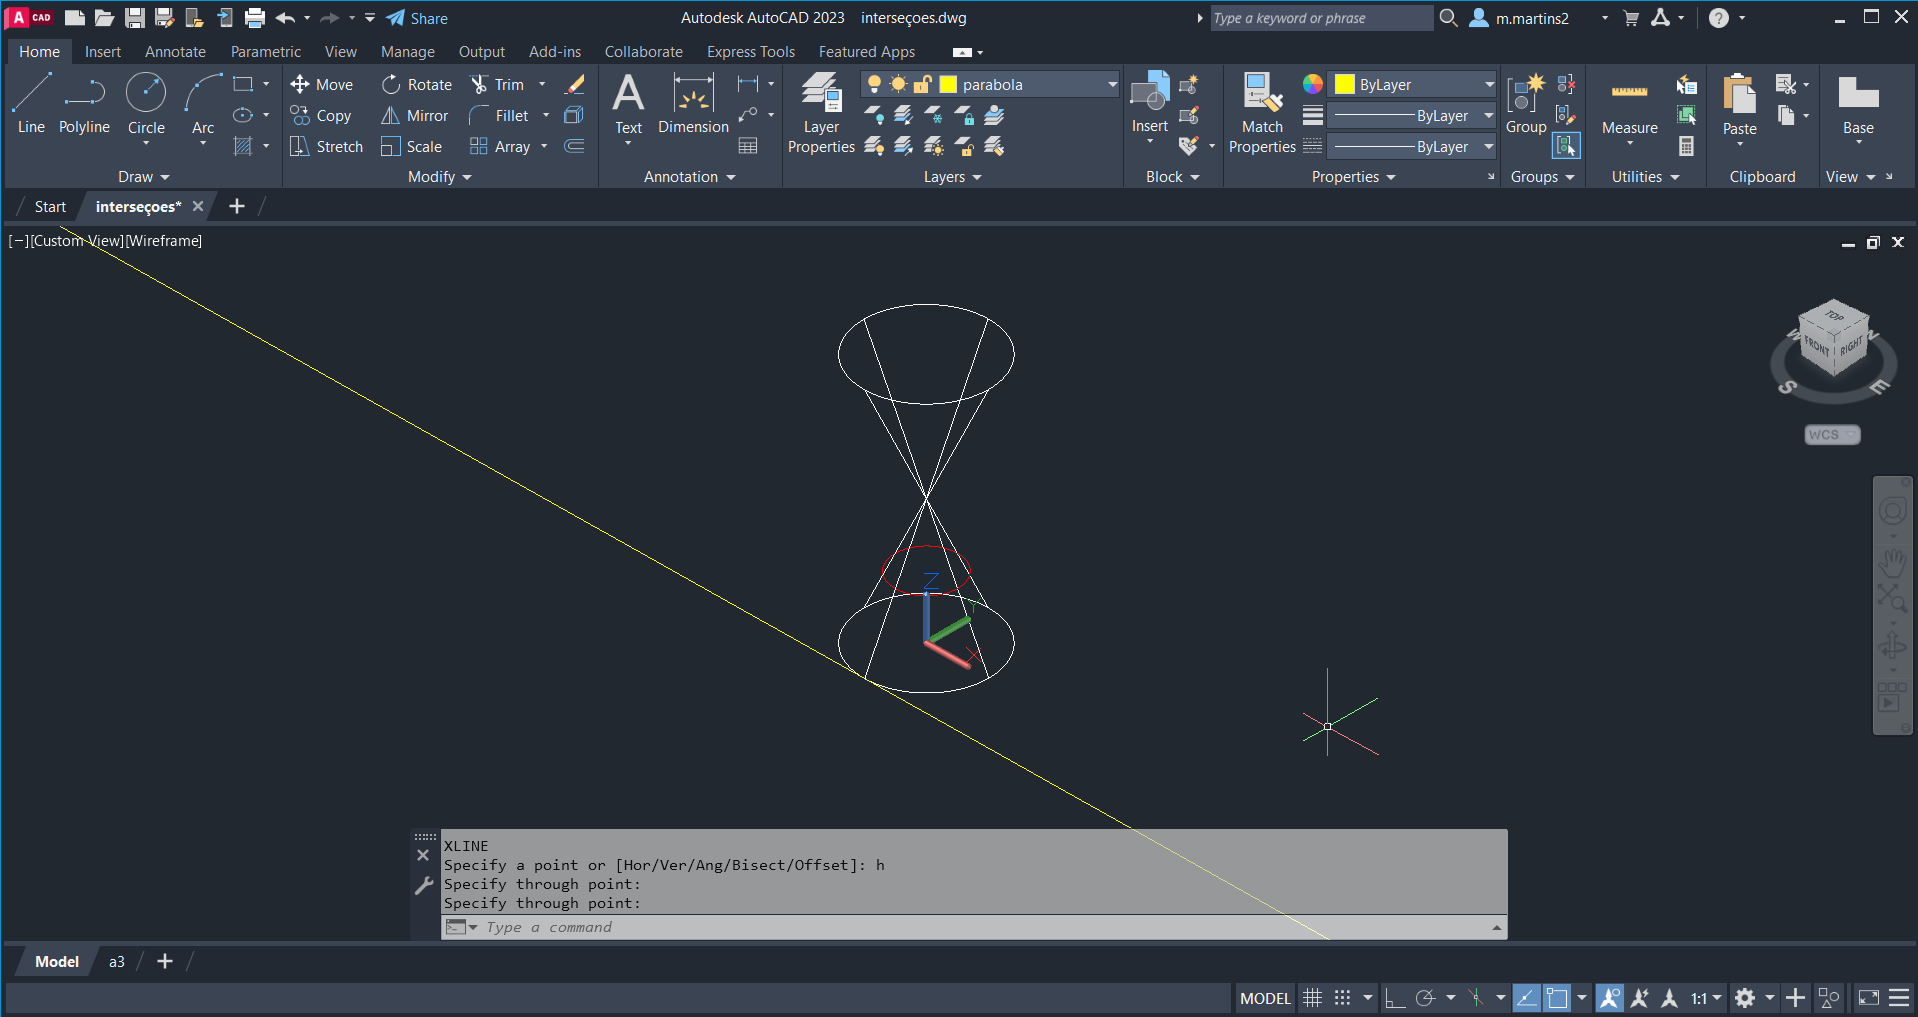
Task: Open the a3 layout tab
Action: (117, 962)
